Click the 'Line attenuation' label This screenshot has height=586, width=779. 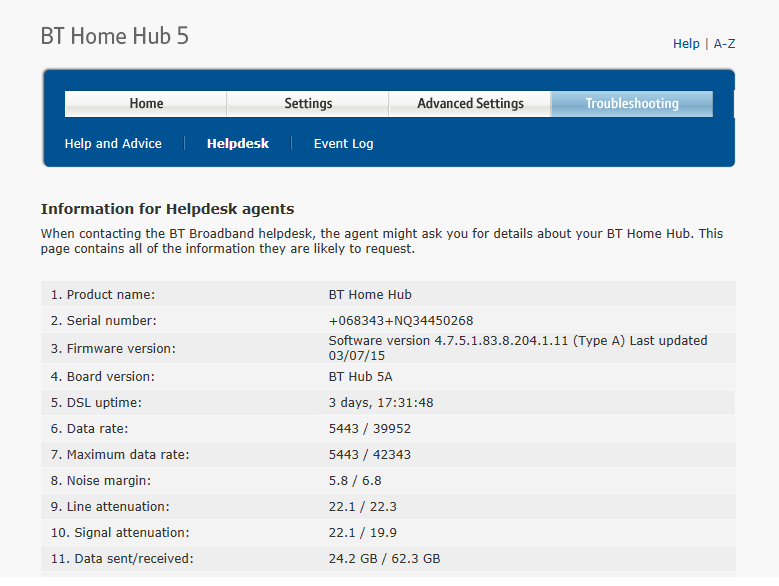(x=110, y=507)
